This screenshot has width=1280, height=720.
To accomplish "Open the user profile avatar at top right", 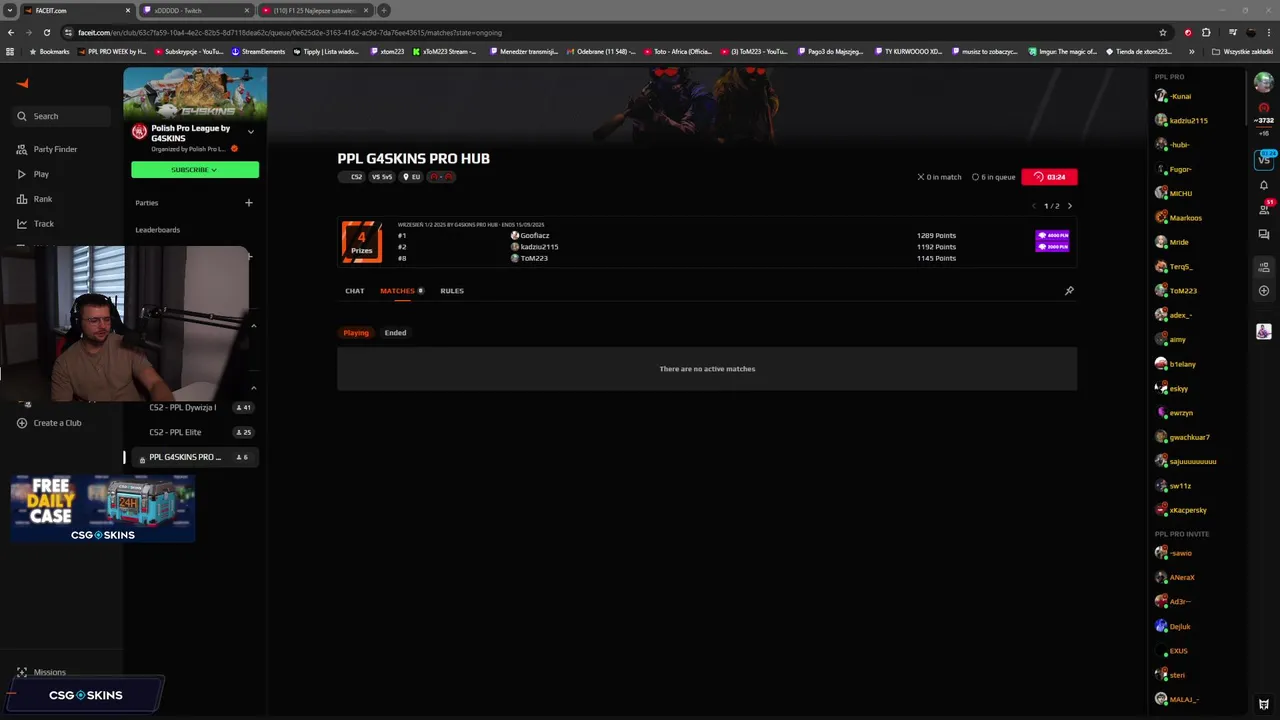I will tap(1264, 82).
